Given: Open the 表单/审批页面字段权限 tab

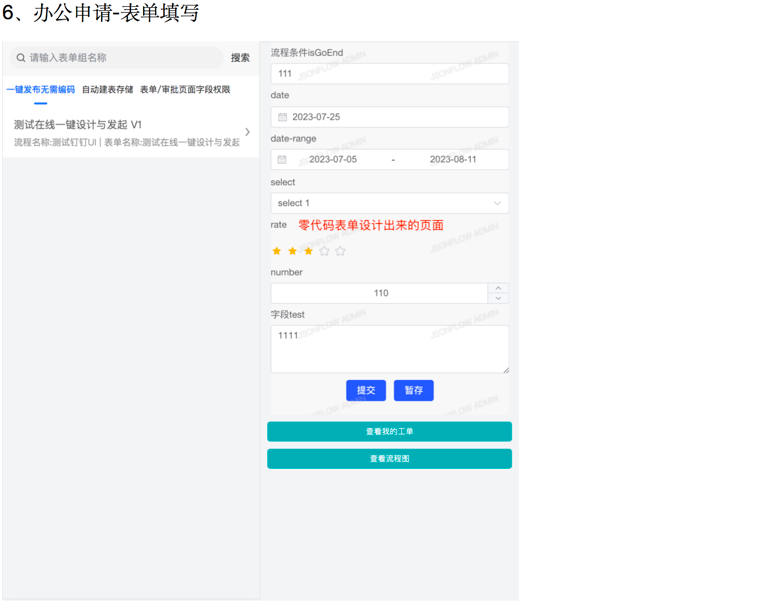Looking at the screenshot, I should pos(185,90).
